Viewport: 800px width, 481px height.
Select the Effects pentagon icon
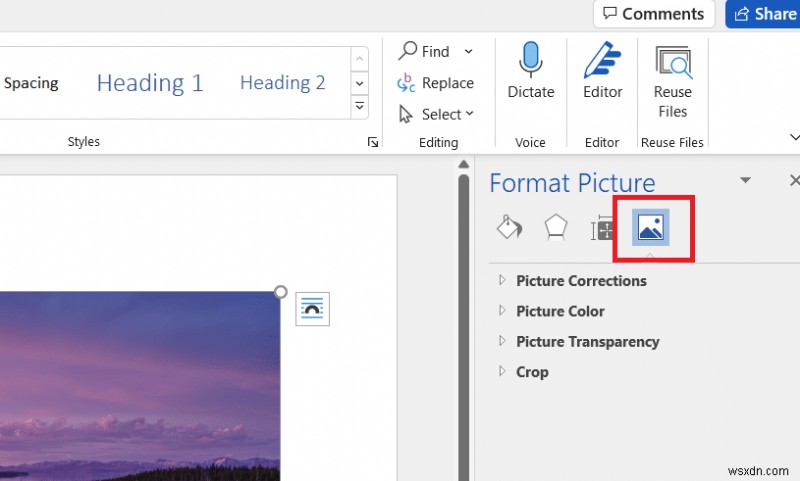[555, 228]
